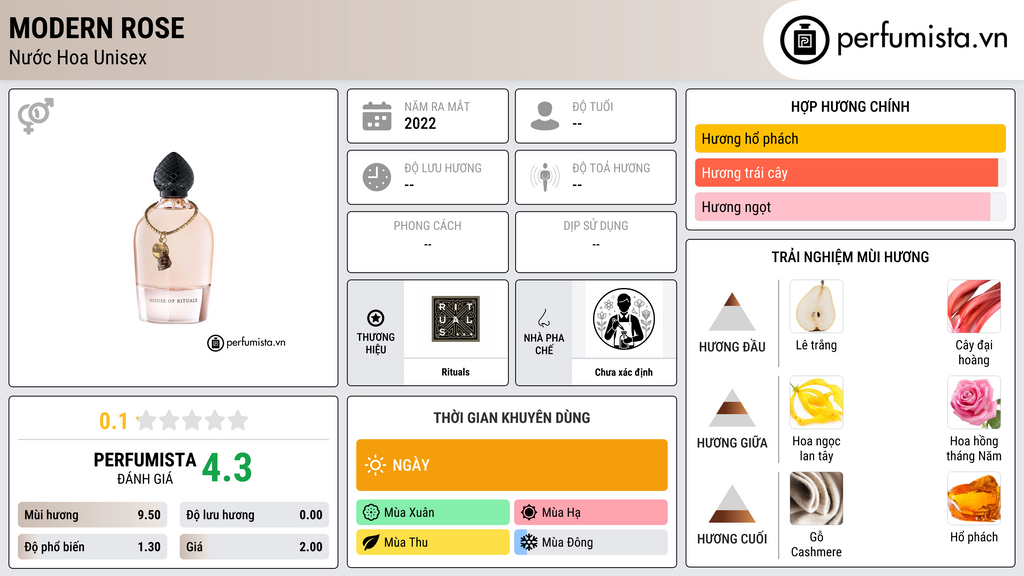Click the Hợp hương chính heading
The width and height of the screenshot is (1024, 576).
click(850, 106)
